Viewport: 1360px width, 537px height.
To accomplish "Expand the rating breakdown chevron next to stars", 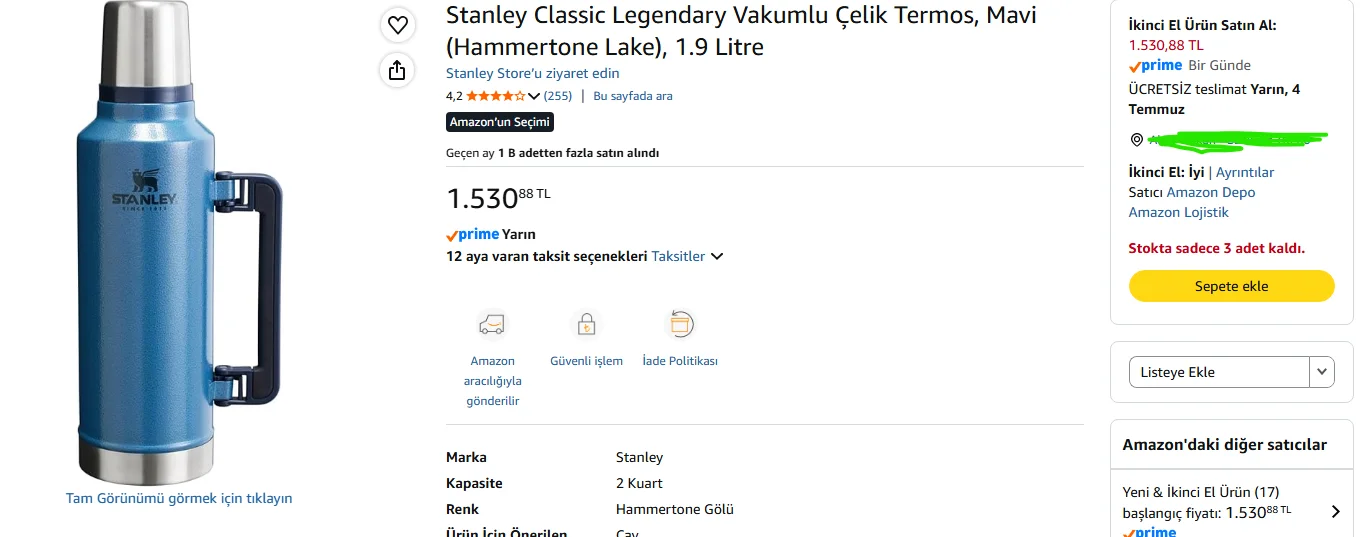I will point(534,97).
